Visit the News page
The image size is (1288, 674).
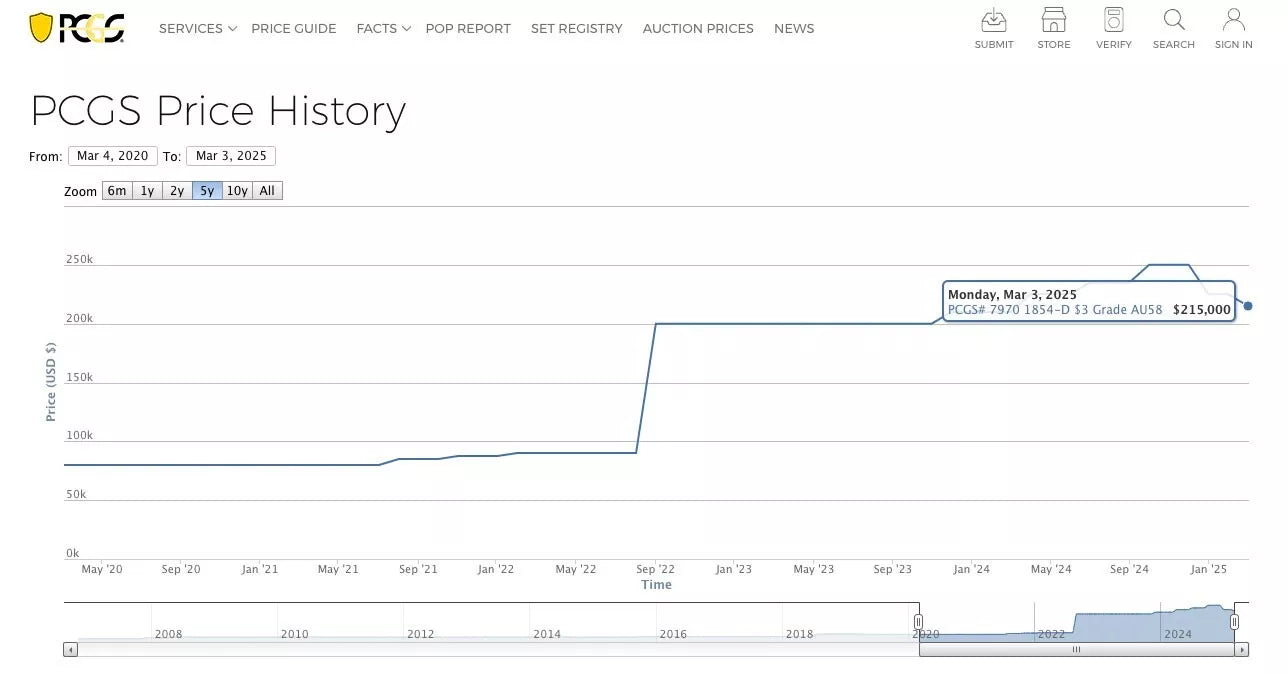pos(794,28)
